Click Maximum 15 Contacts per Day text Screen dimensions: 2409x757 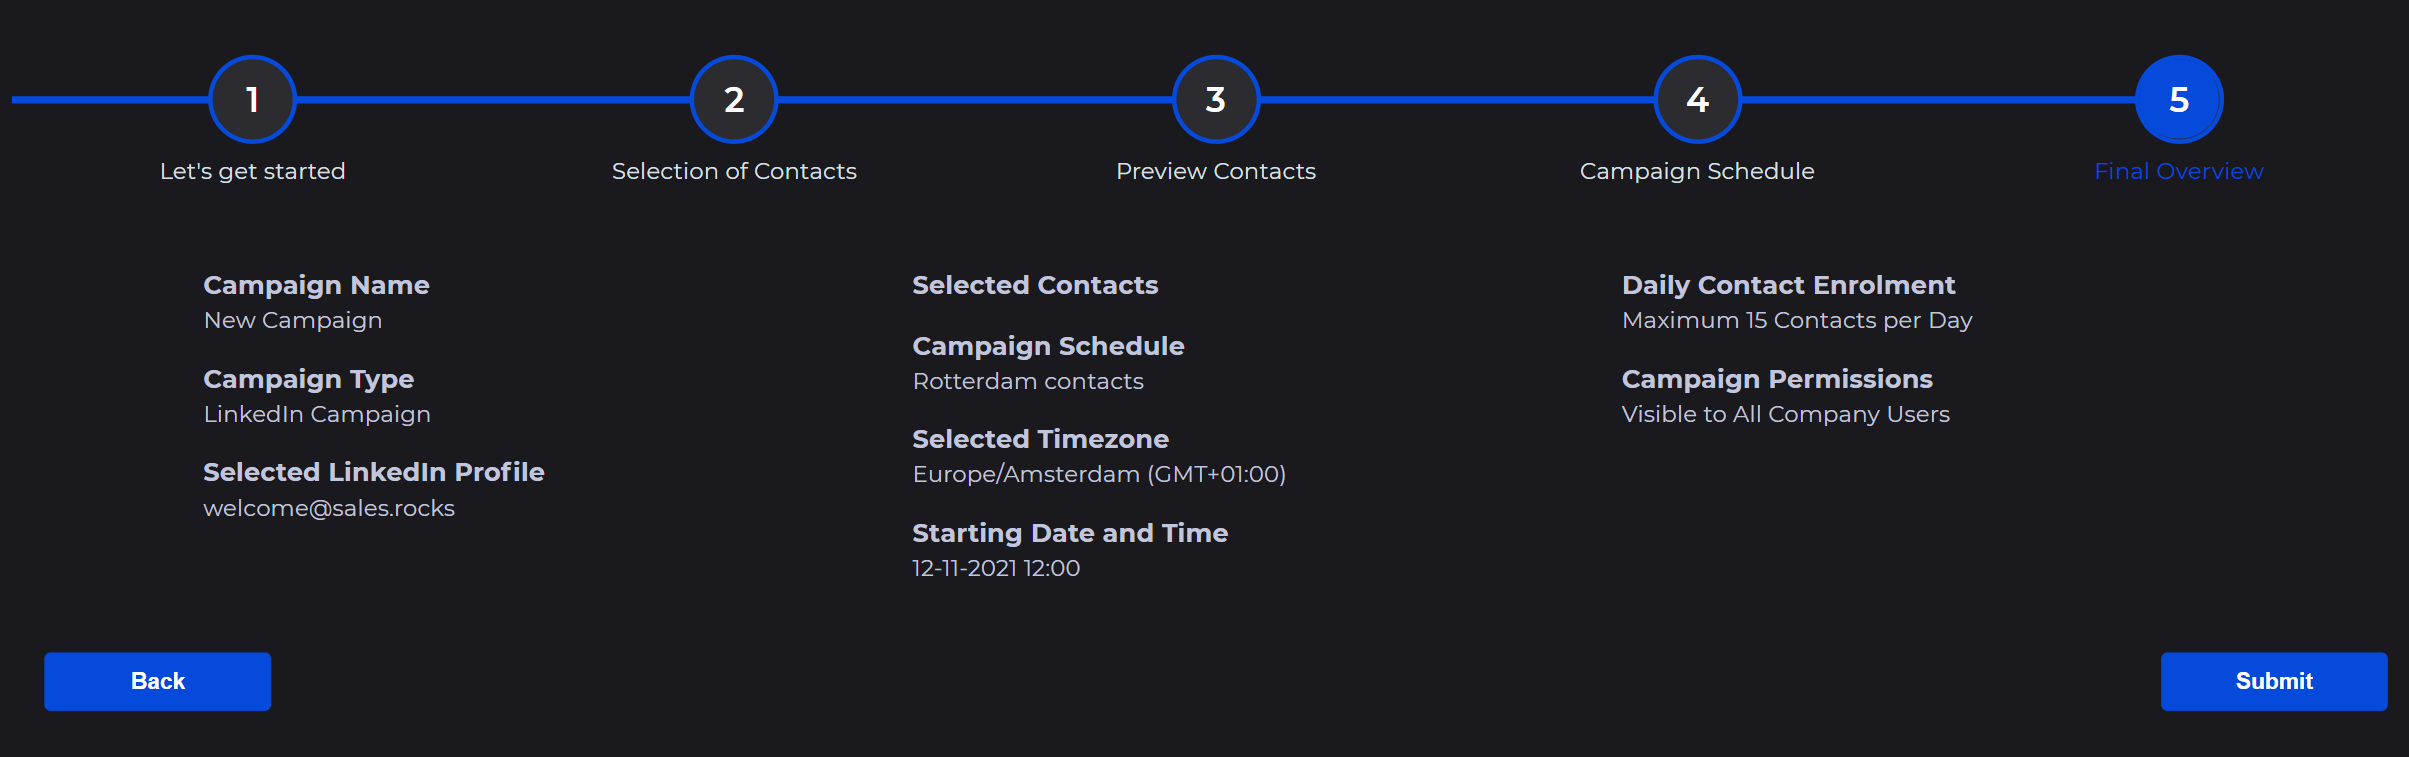pyautogui.click(x=1797, y=320)
